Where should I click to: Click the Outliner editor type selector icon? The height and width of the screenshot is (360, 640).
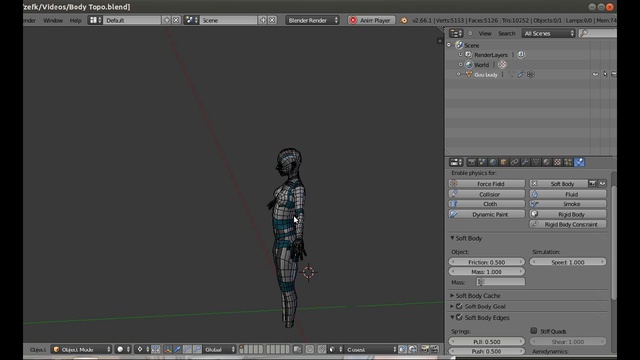click(x=456, y=33)
